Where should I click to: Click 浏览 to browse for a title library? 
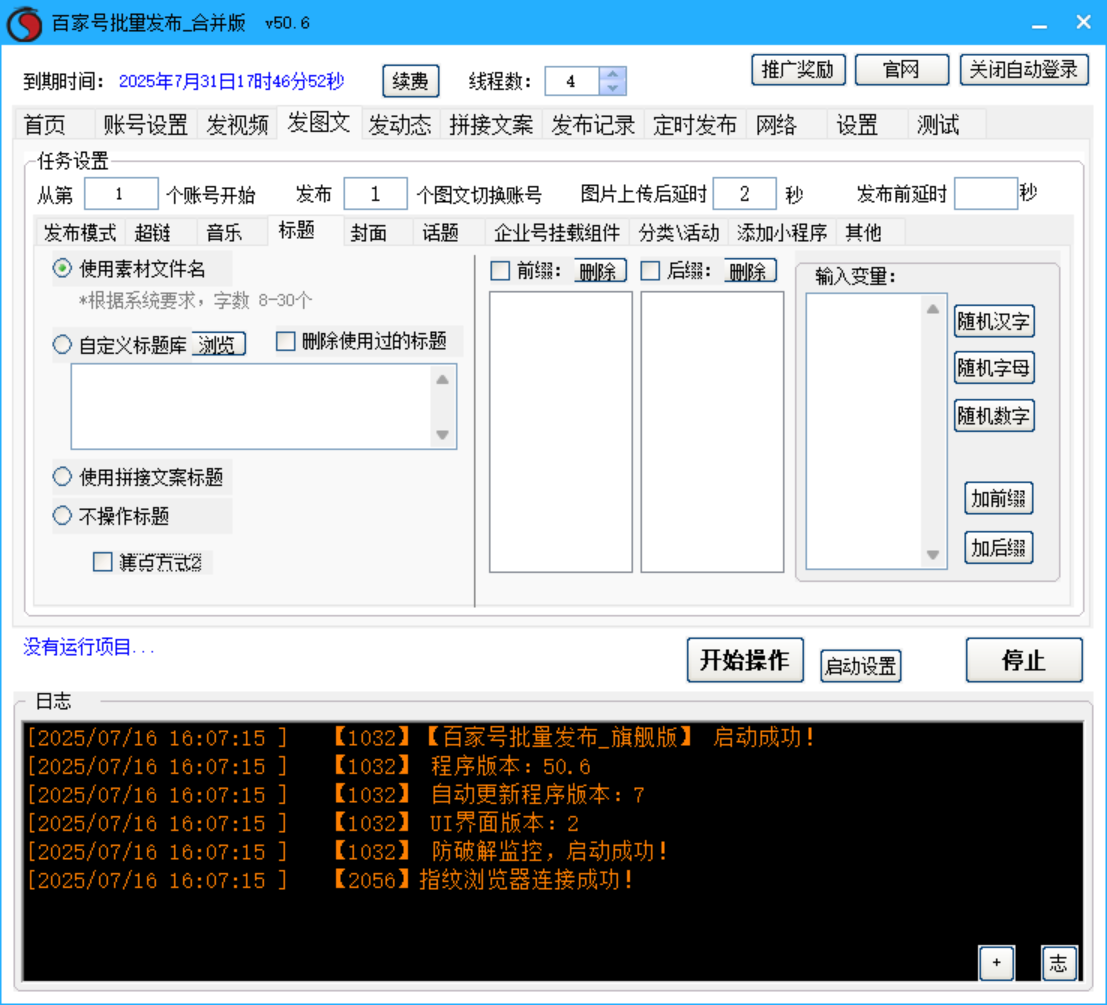[217, 344]
